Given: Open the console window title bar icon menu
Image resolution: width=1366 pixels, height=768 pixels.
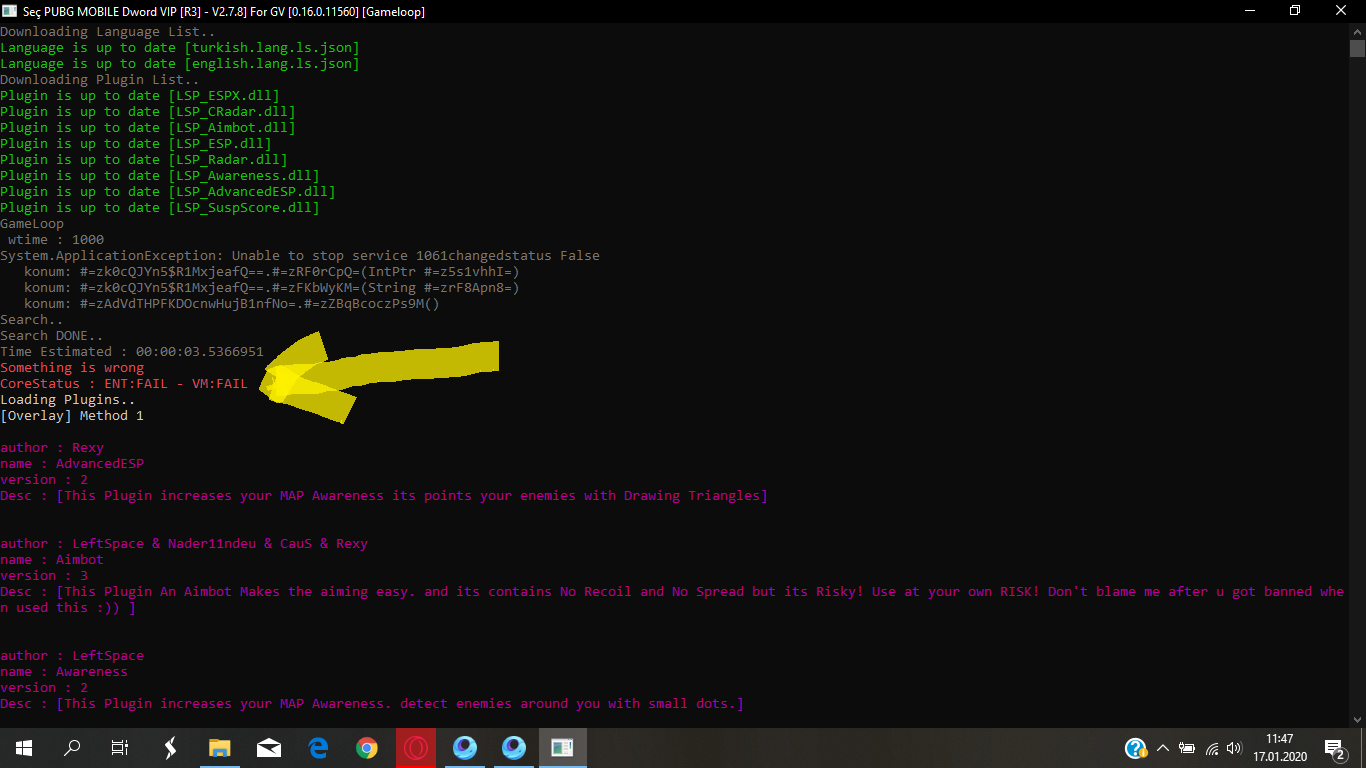Looking at the screenshot, I should point(10,10).
